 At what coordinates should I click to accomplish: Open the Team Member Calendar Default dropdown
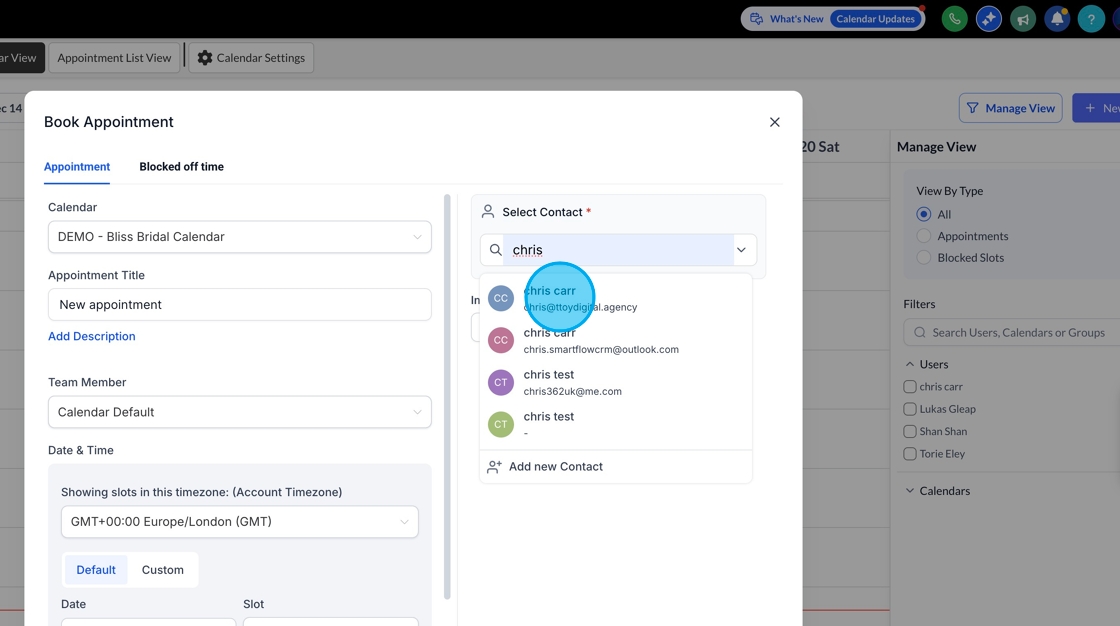(x=239, y=412)
